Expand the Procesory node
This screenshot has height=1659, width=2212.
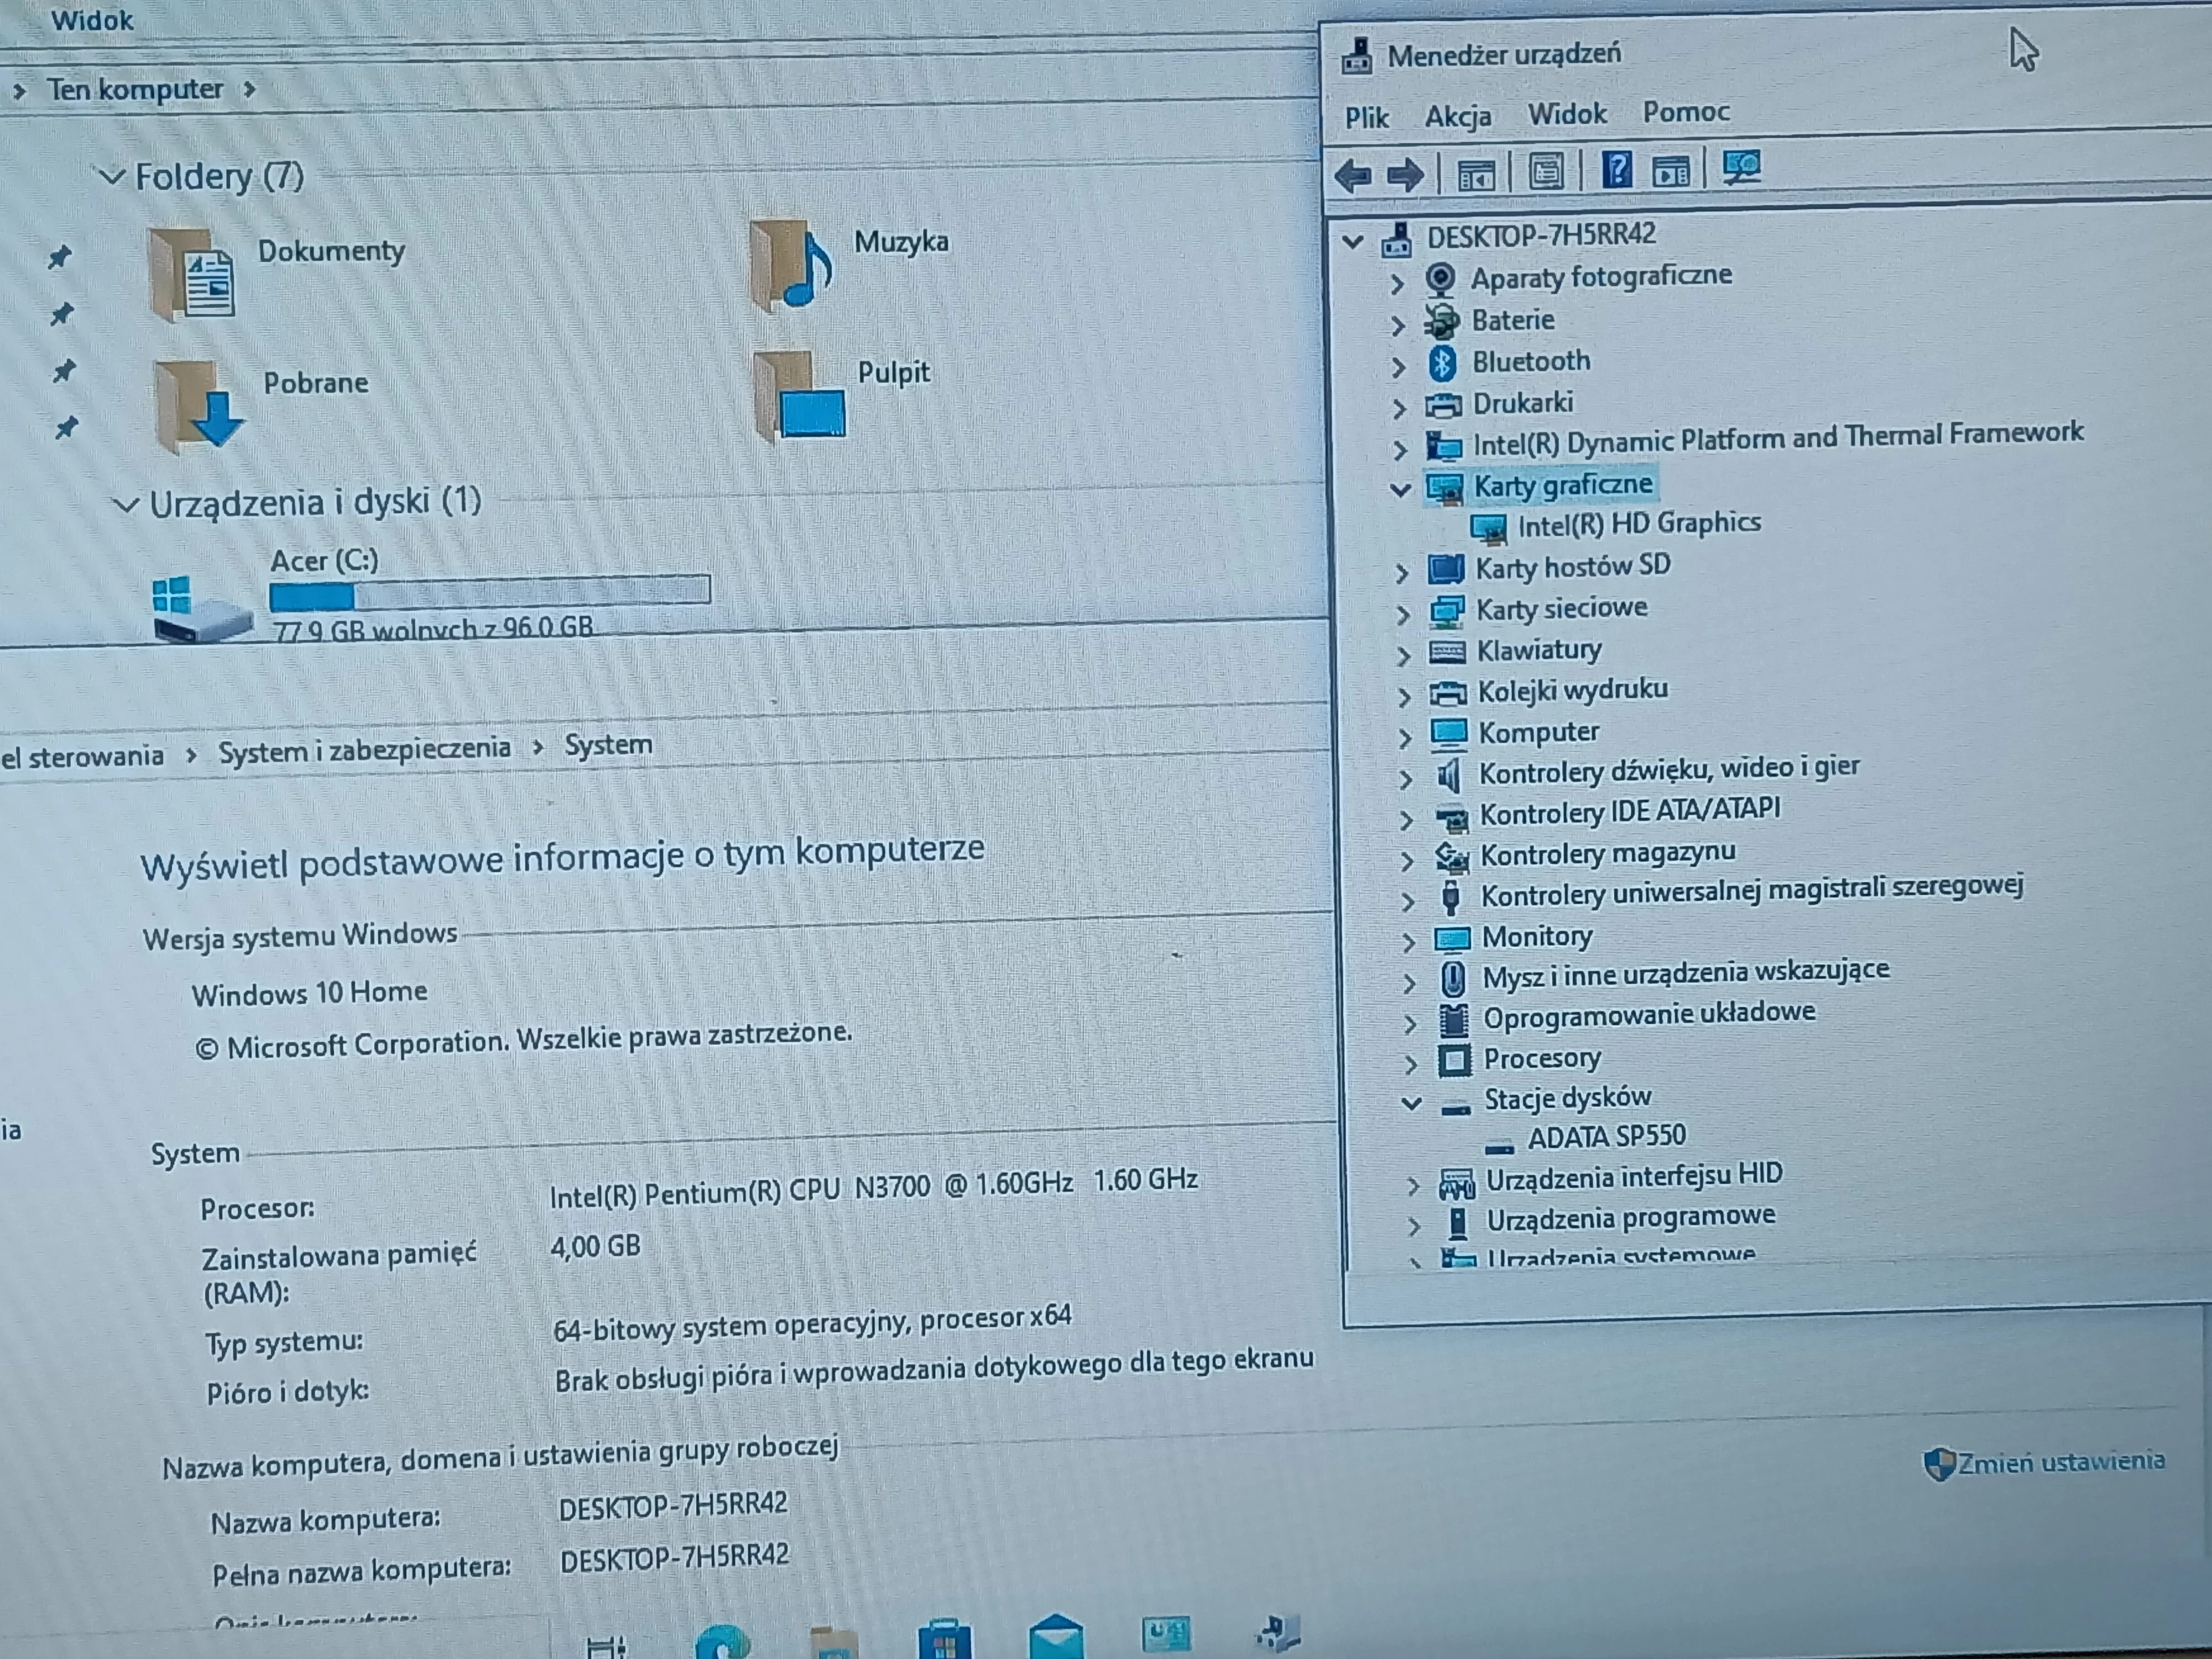click(x=1411, y=1064)
